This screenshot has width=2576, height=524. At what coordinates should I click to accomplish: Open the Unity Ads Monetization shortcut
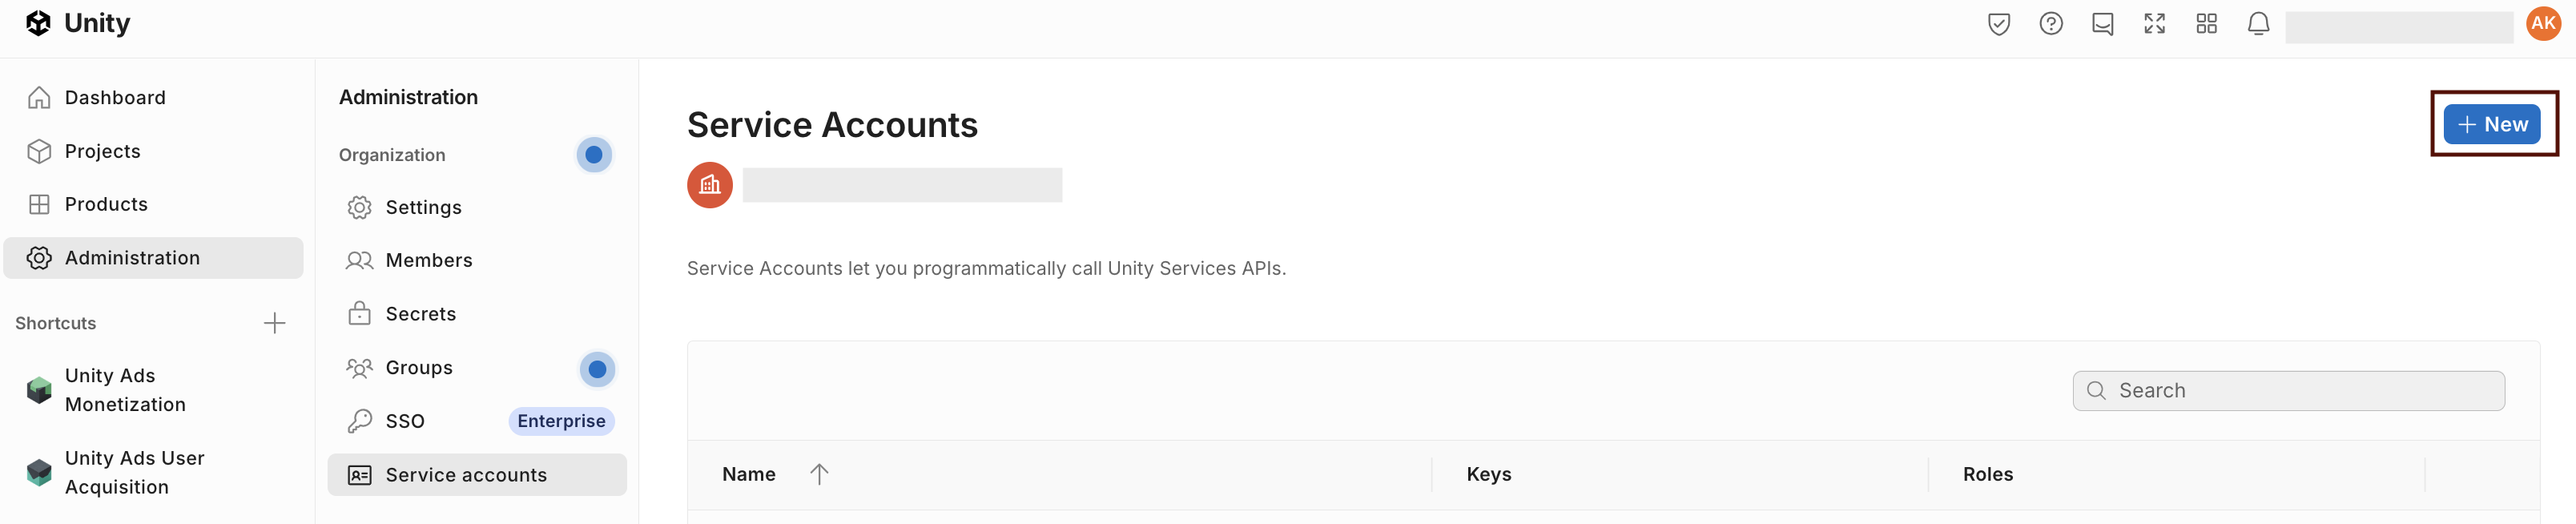124,390
